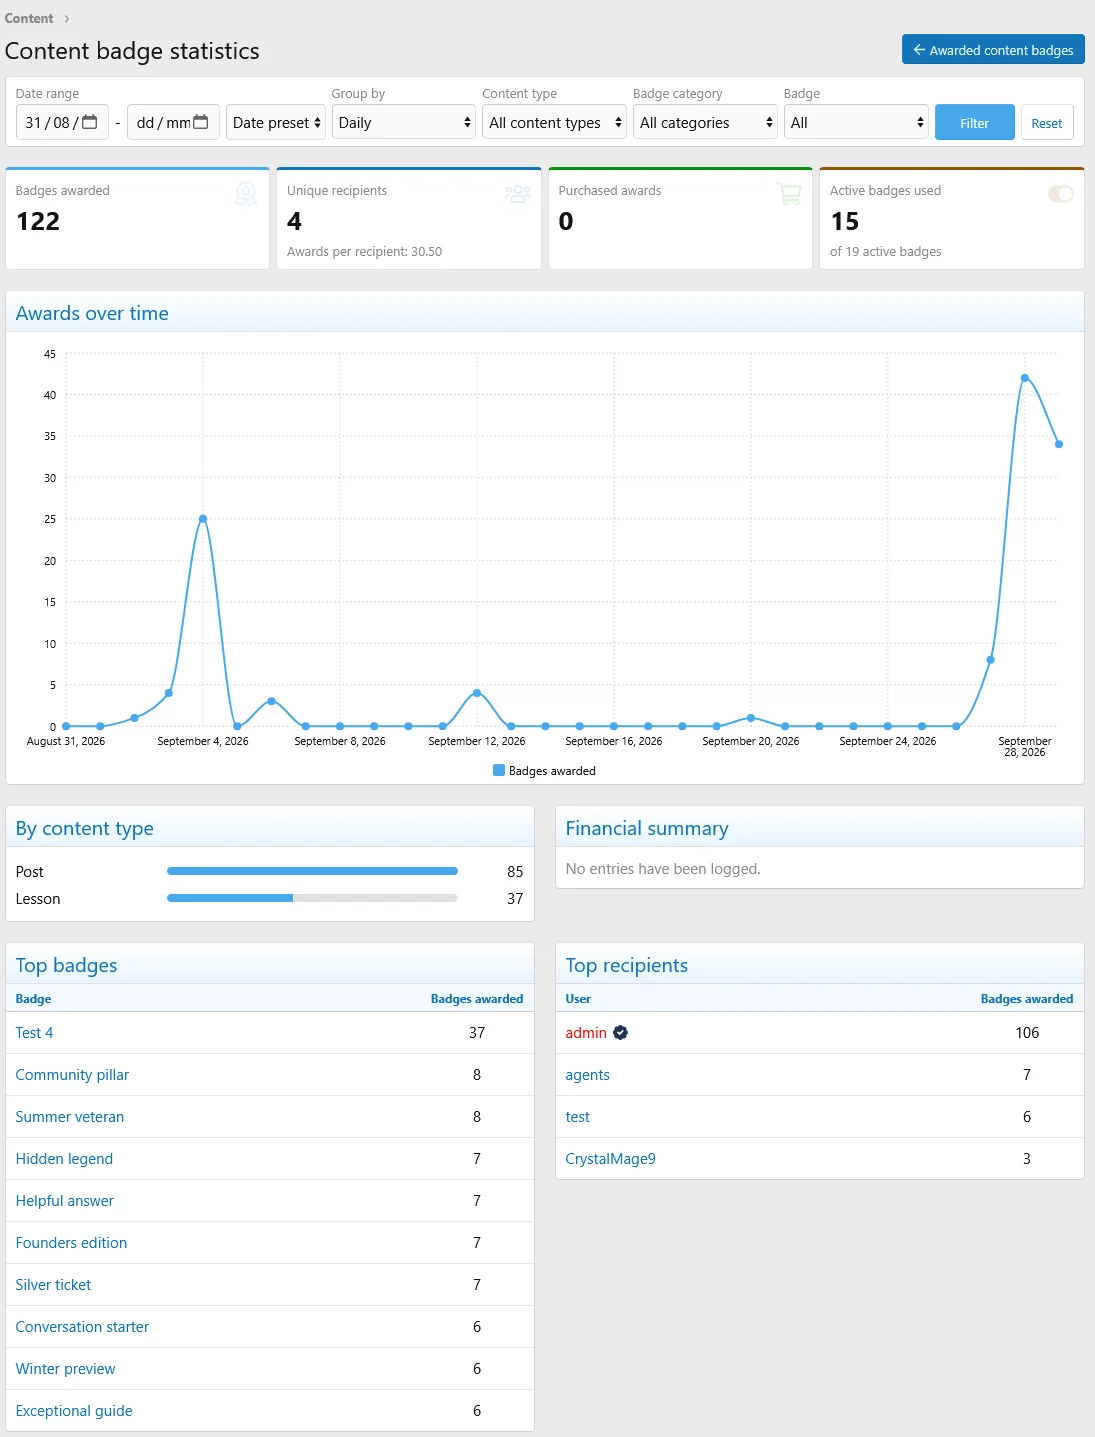
Task: Open the Founders edition badge link
Action: click(71, 1243)
